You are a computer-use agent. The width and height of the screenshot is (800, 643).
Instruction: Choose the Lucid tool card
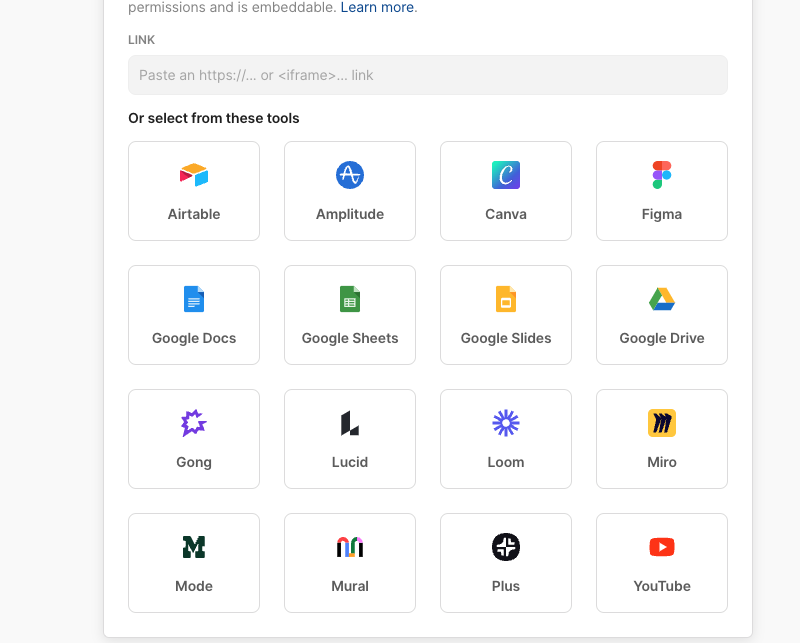point(350,439)
